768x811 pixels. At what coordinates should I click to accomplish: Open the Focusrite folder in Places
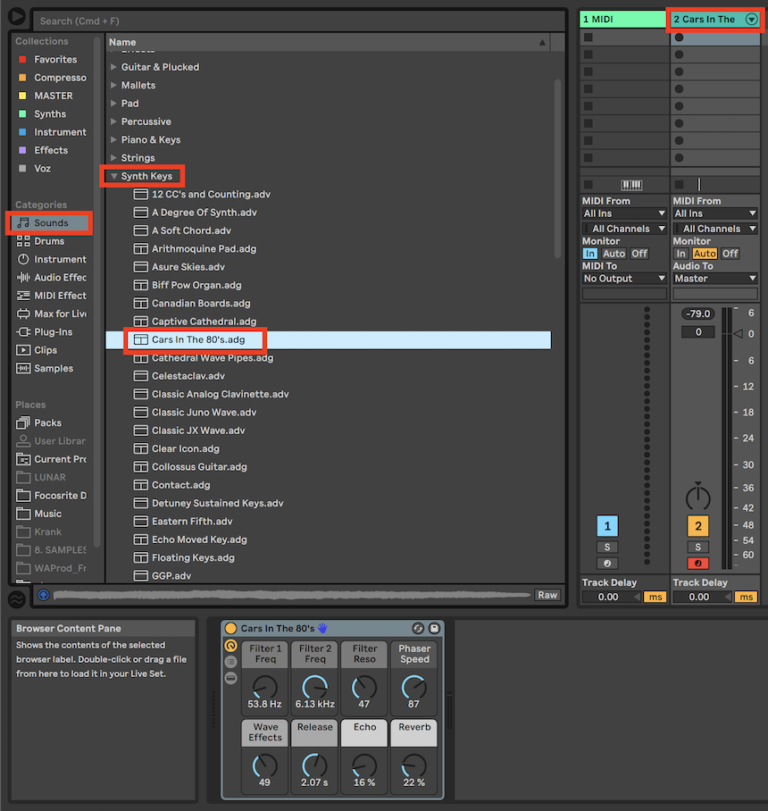(51, 495)
